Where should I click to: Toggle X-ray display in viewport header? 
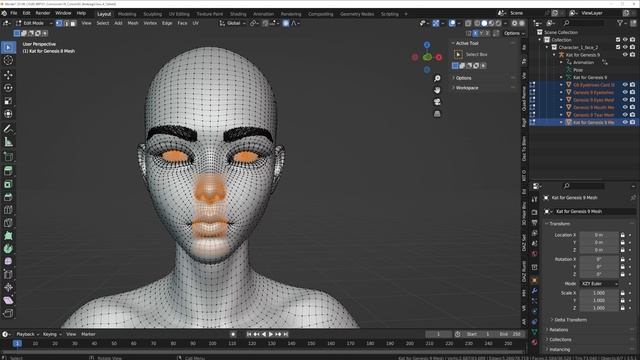pos(468,23)
